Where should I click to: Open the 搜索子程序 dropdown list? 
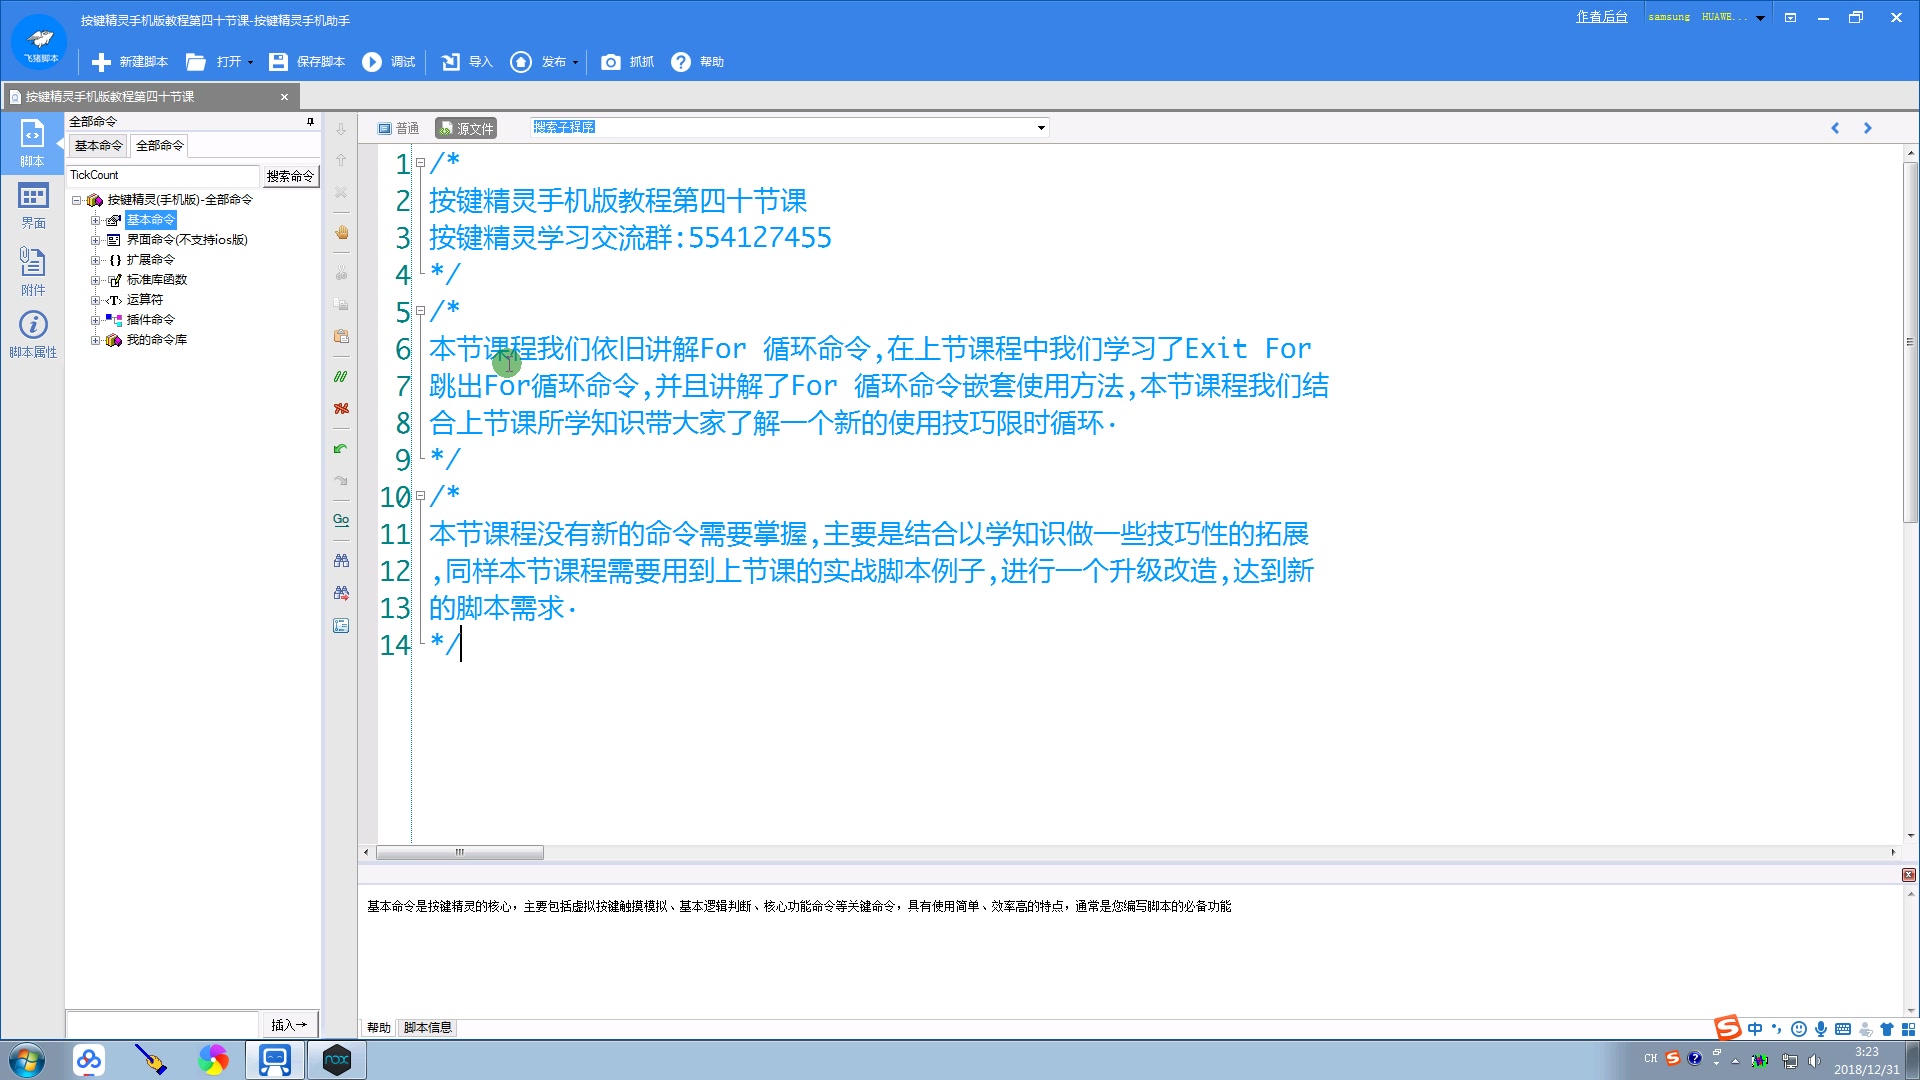point(1040,127)
